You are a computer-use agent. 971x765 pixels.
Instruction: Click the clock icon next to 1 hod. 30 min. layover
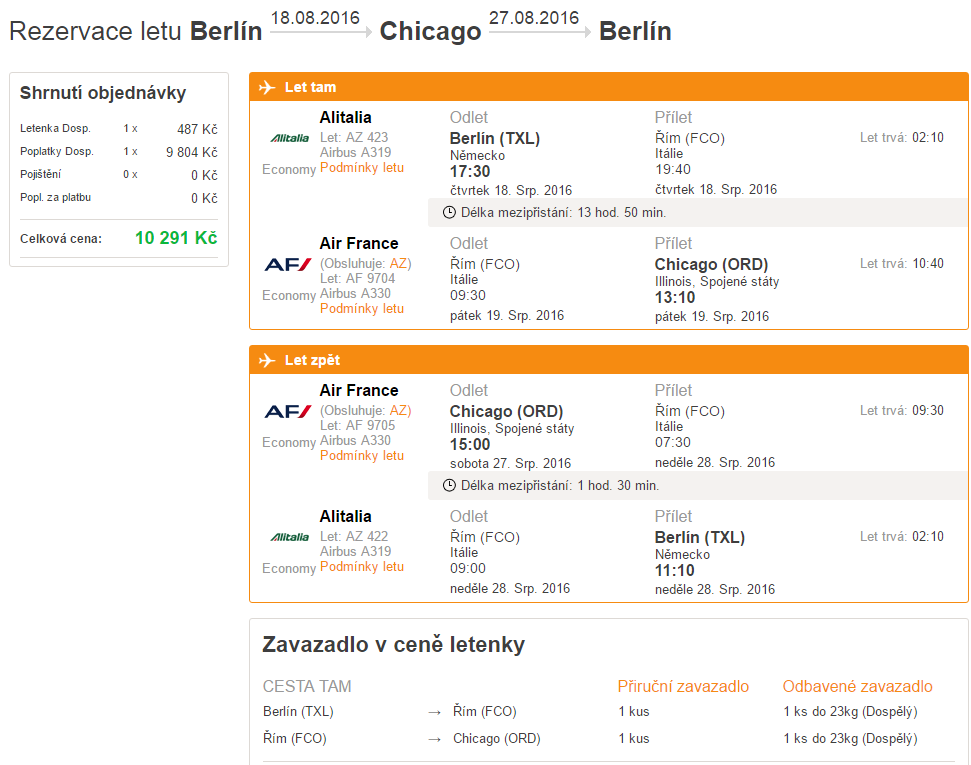pos(450,486)
